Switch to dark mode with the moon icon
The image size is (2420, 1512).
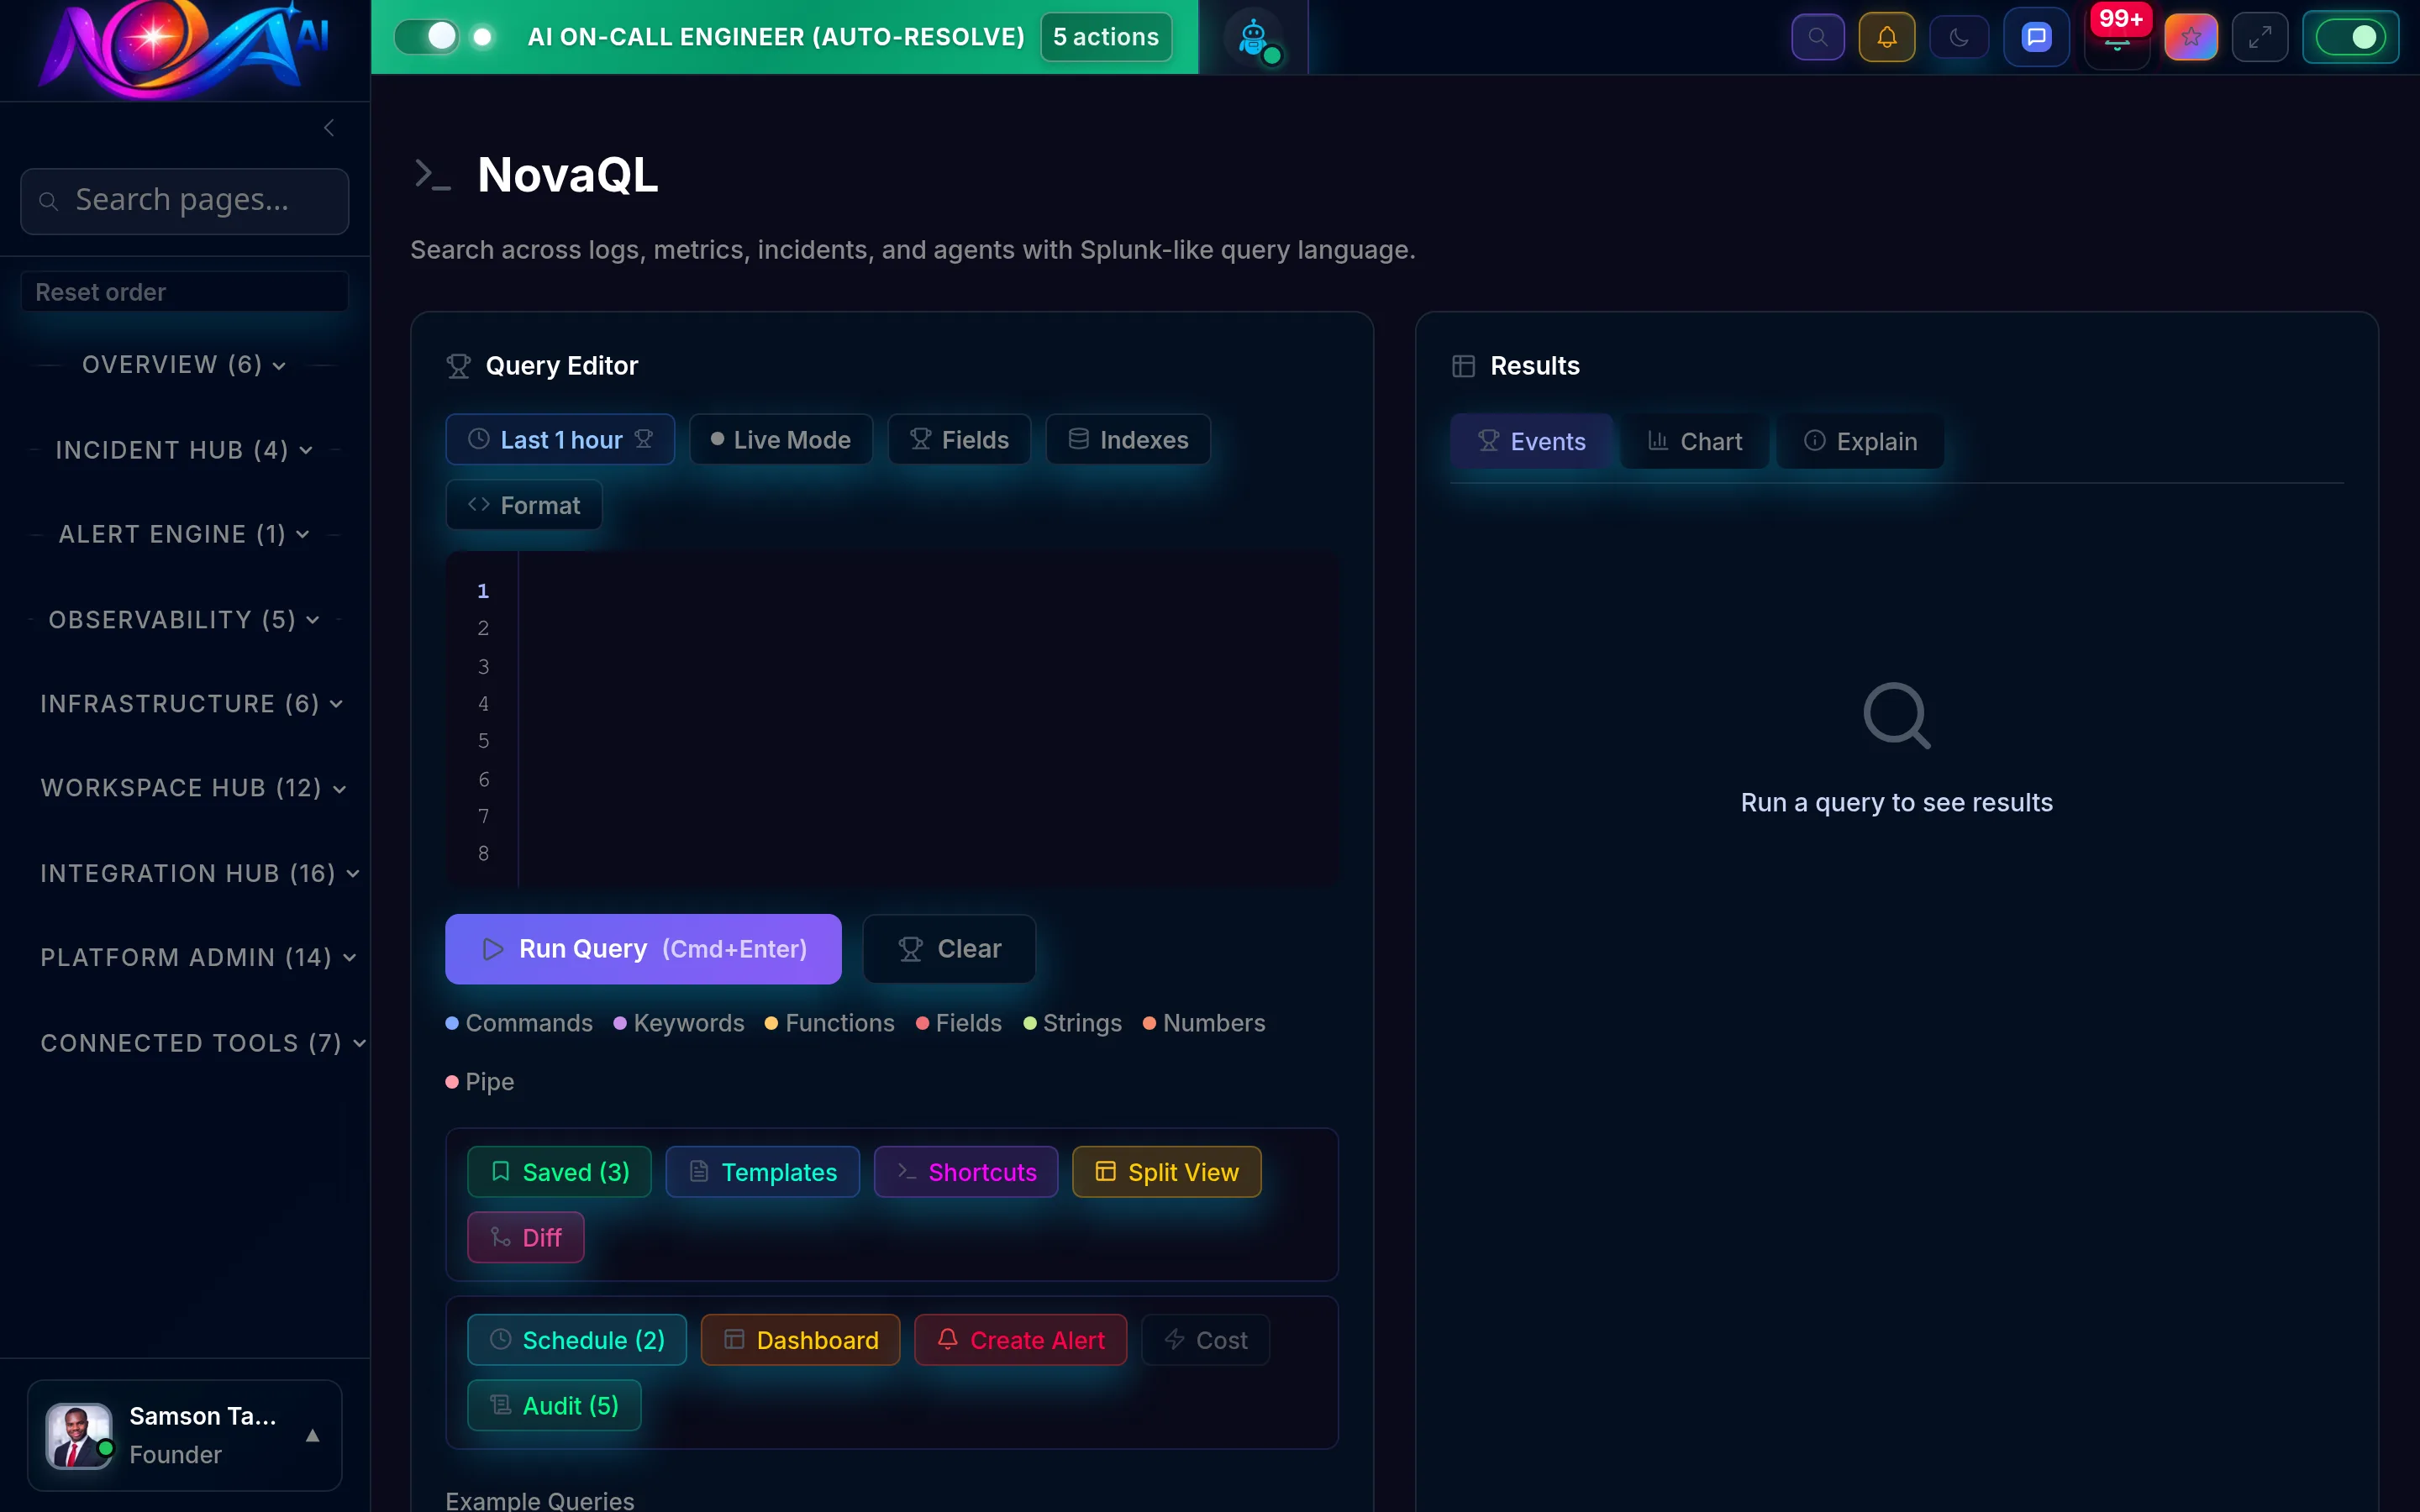1958,36
